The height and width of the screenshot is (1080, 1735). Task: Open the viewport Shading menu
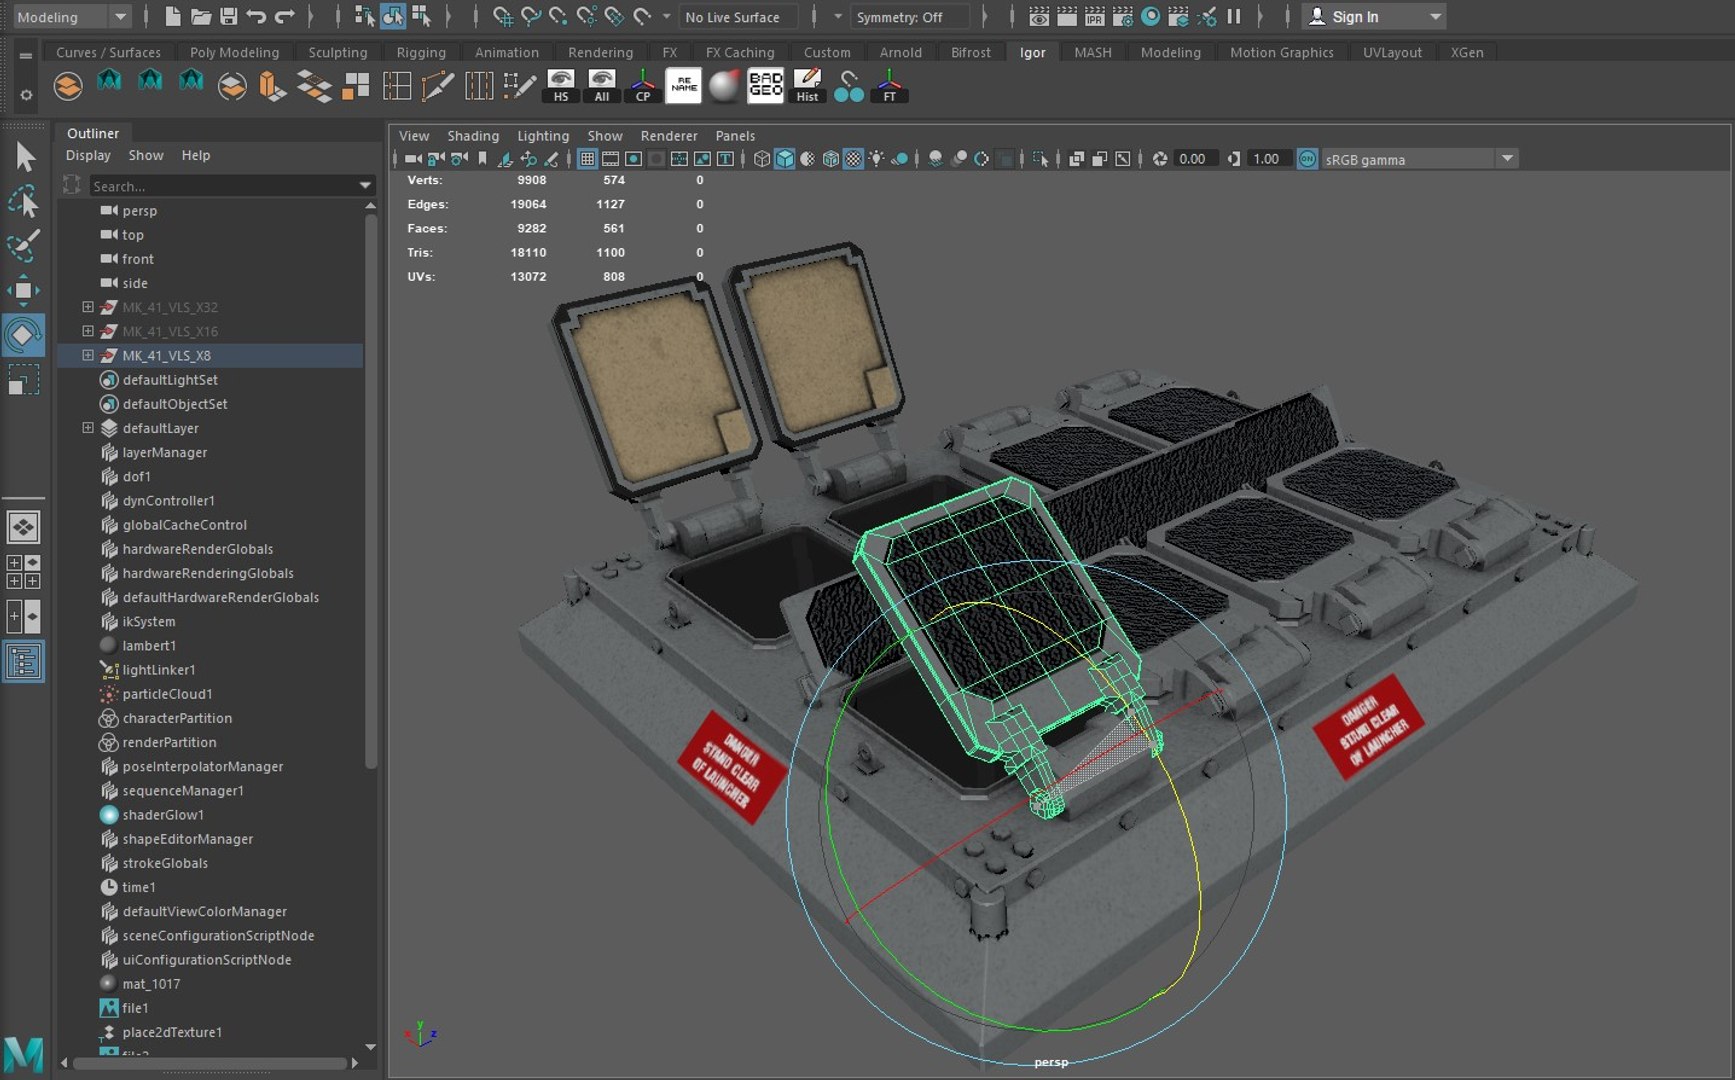pyautogui.click(x=473, y=136)
